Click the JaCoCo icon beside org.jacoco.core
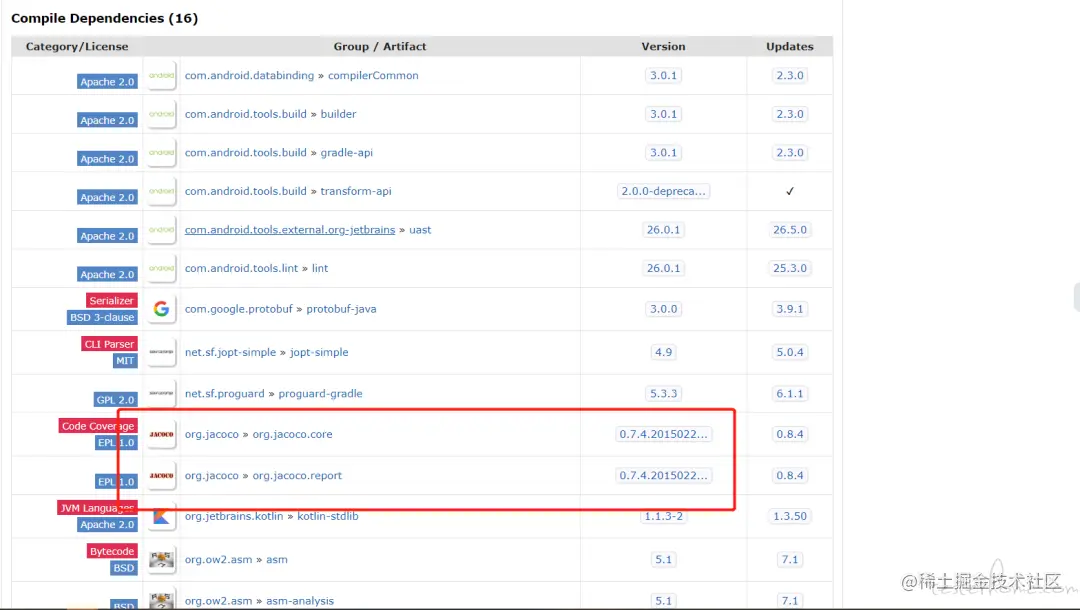Screen dimensions: 1080x610 161,434
